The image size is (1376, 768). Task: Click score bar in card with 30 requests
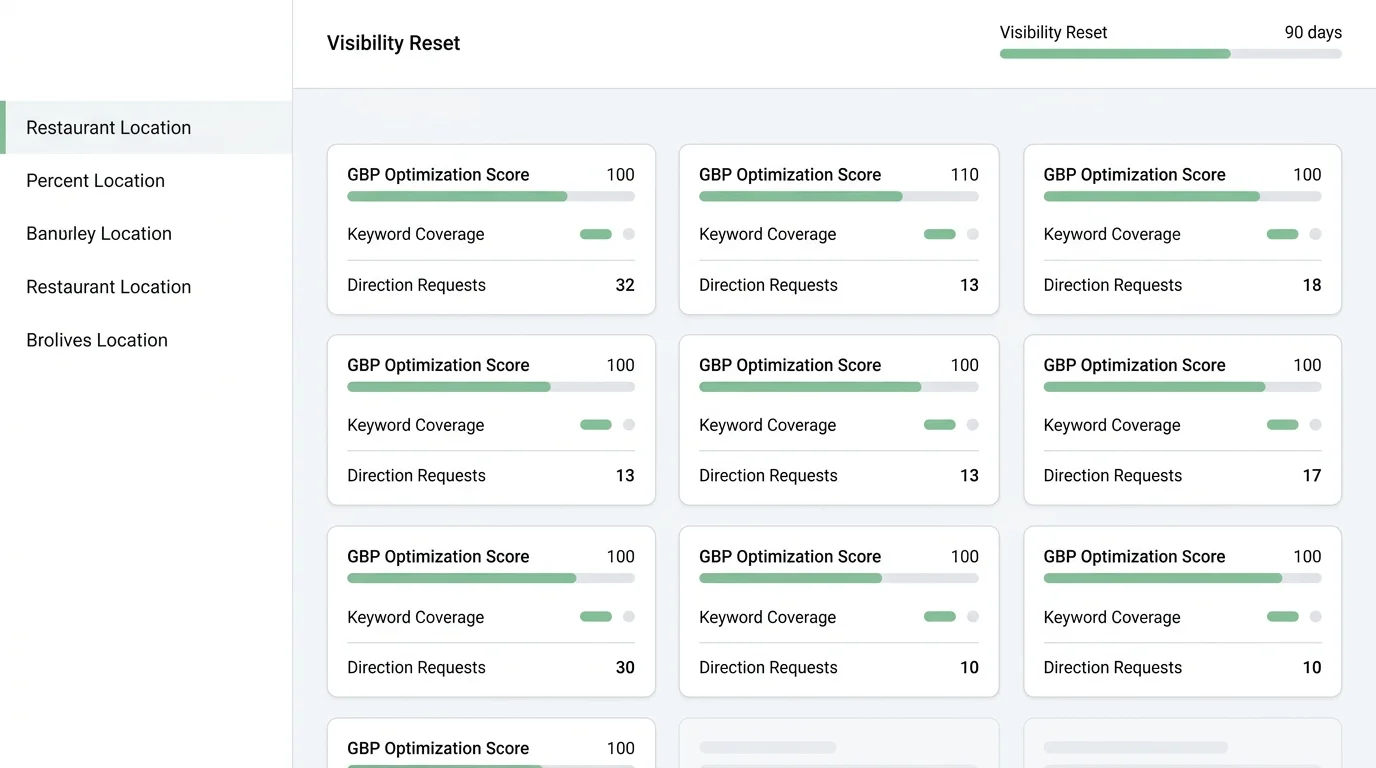point(491,578)
